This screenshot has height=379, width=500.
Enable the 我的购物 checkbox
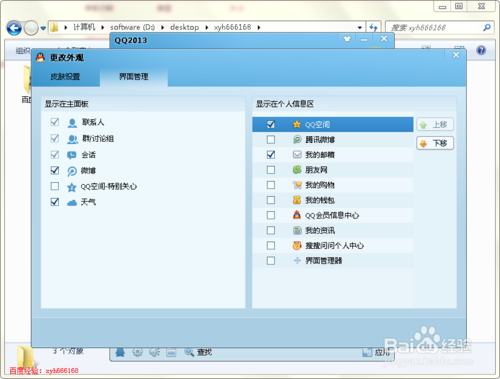271,185
